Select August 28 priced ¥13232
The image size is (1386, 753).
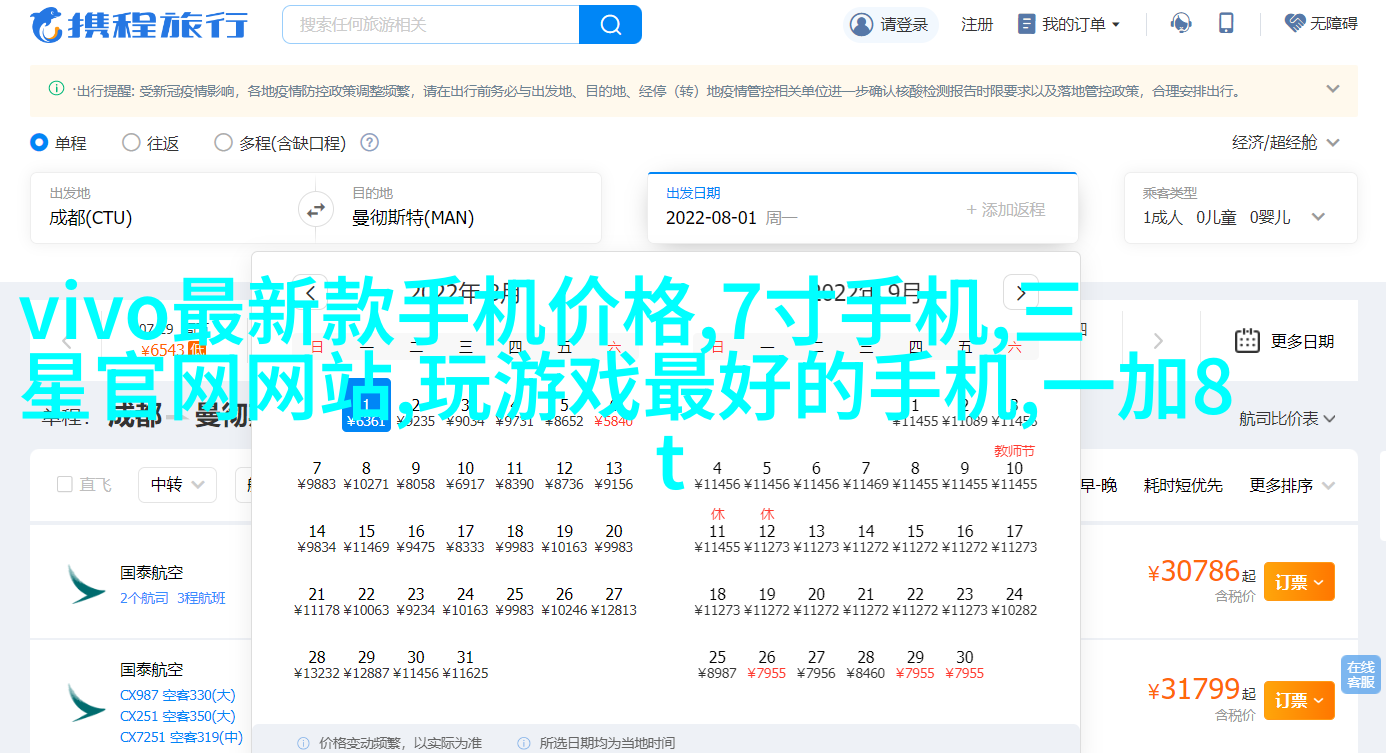click(317, 664)
